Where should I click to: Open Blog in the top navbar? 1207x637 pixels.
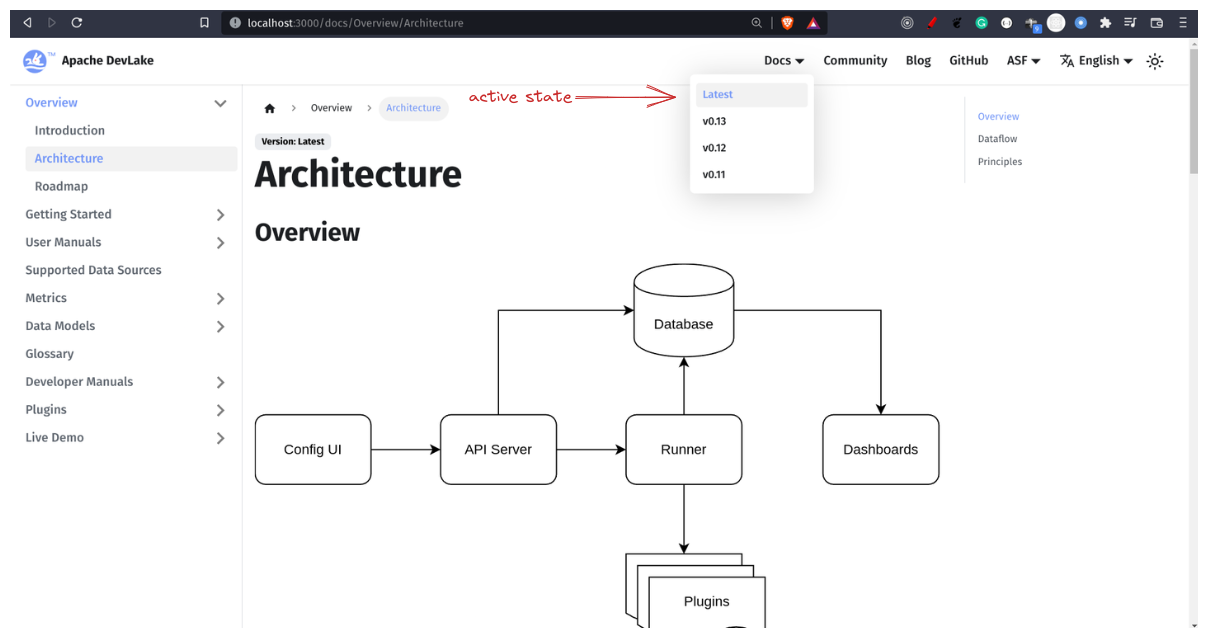click(x=918, y=61)
